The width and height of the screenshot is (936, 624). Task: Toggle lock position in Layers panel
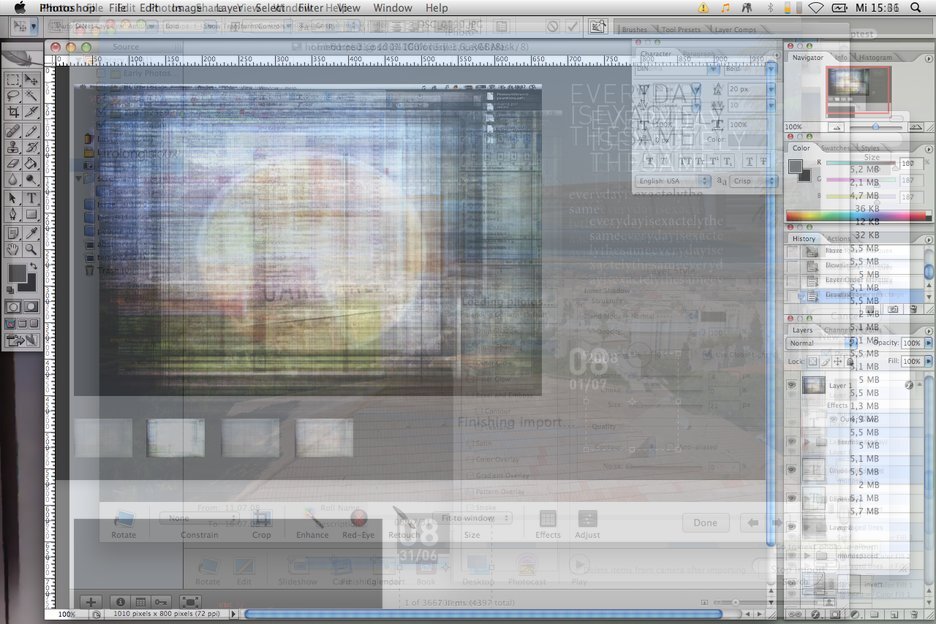tap(838, 361)
